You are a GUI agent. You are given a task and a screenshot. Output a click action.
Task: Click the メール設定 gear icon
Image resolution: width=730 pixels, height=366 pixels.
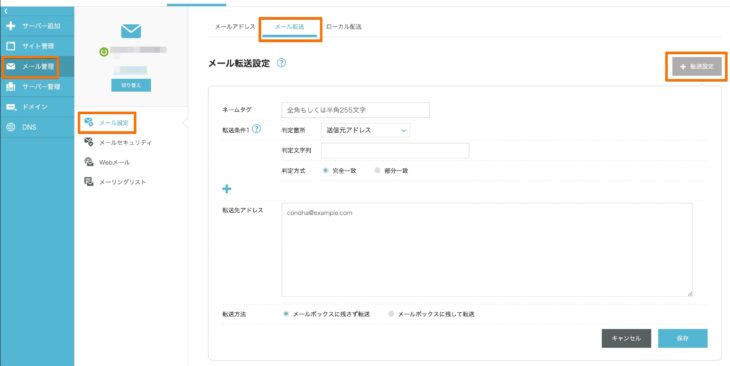tap(88, 122)
